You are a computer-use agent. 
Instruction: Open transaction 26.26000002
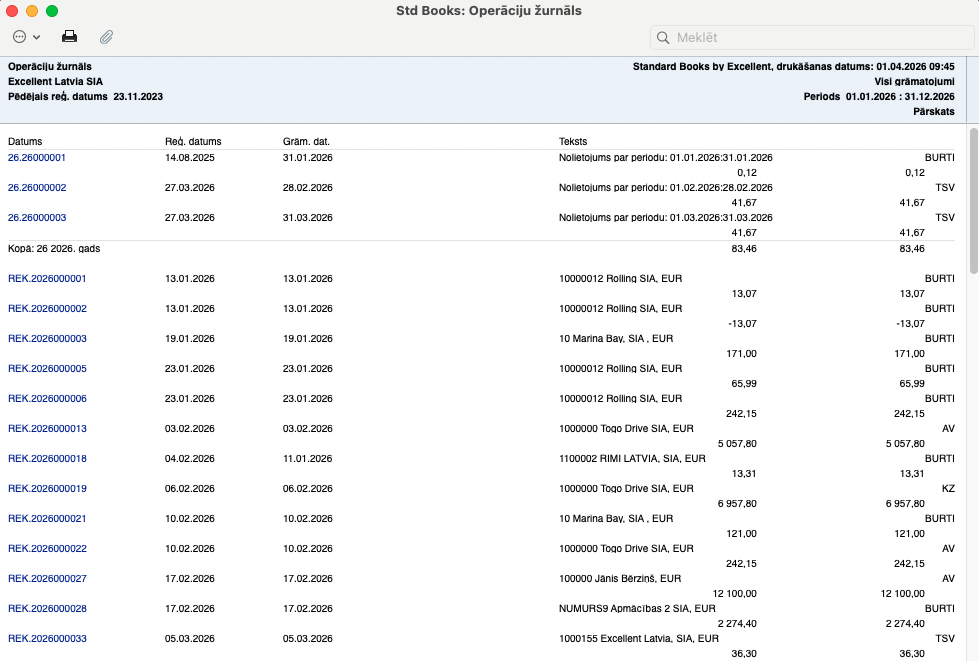[x=37, y=188]
